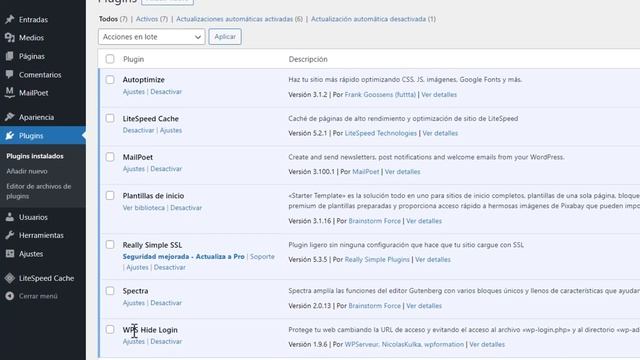Click the Entradas pin icon in sidebar
640x360 pixels.
(x=10, y=19)
